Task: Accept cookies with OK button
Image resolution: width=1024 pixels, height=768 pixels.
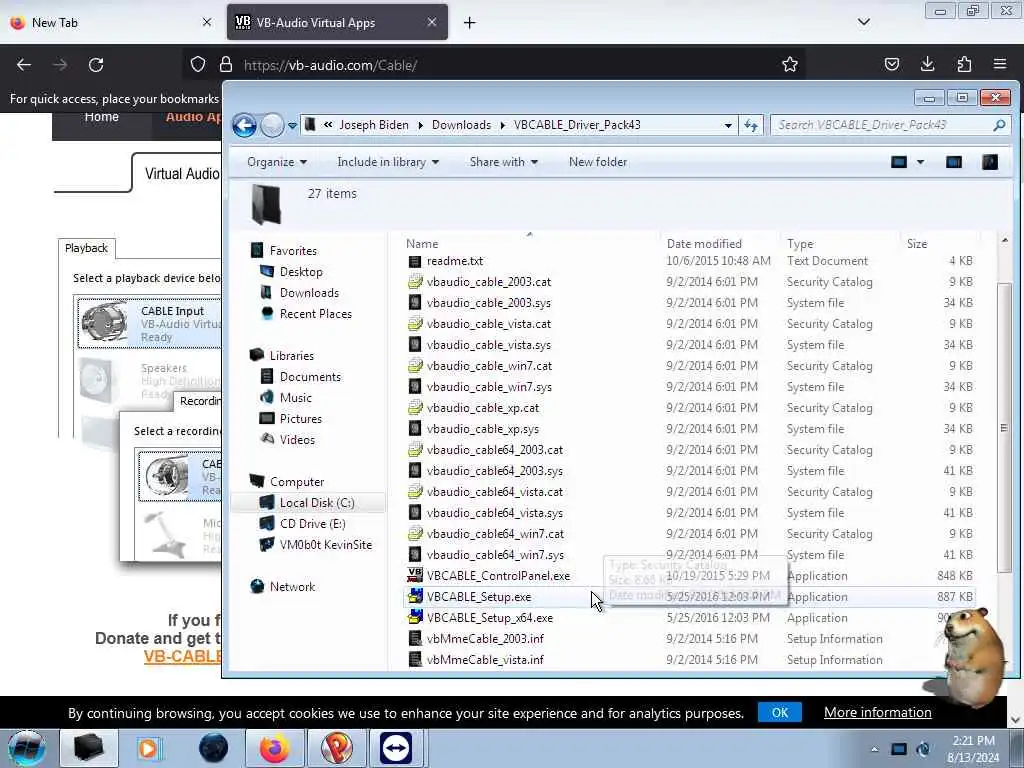Action: 780,712
